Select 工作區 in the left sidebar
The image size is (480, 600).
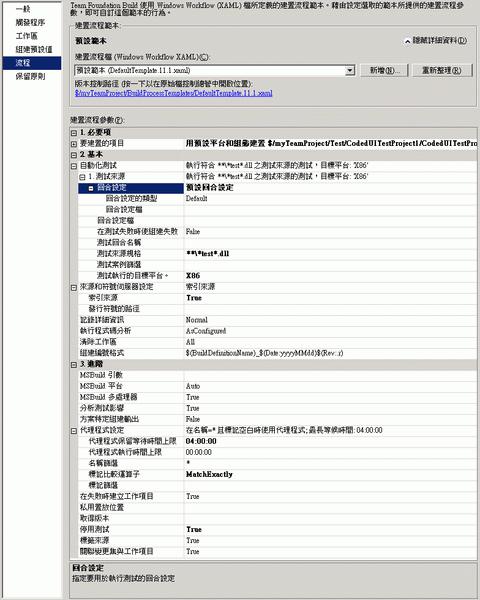[x=27, y=36]
